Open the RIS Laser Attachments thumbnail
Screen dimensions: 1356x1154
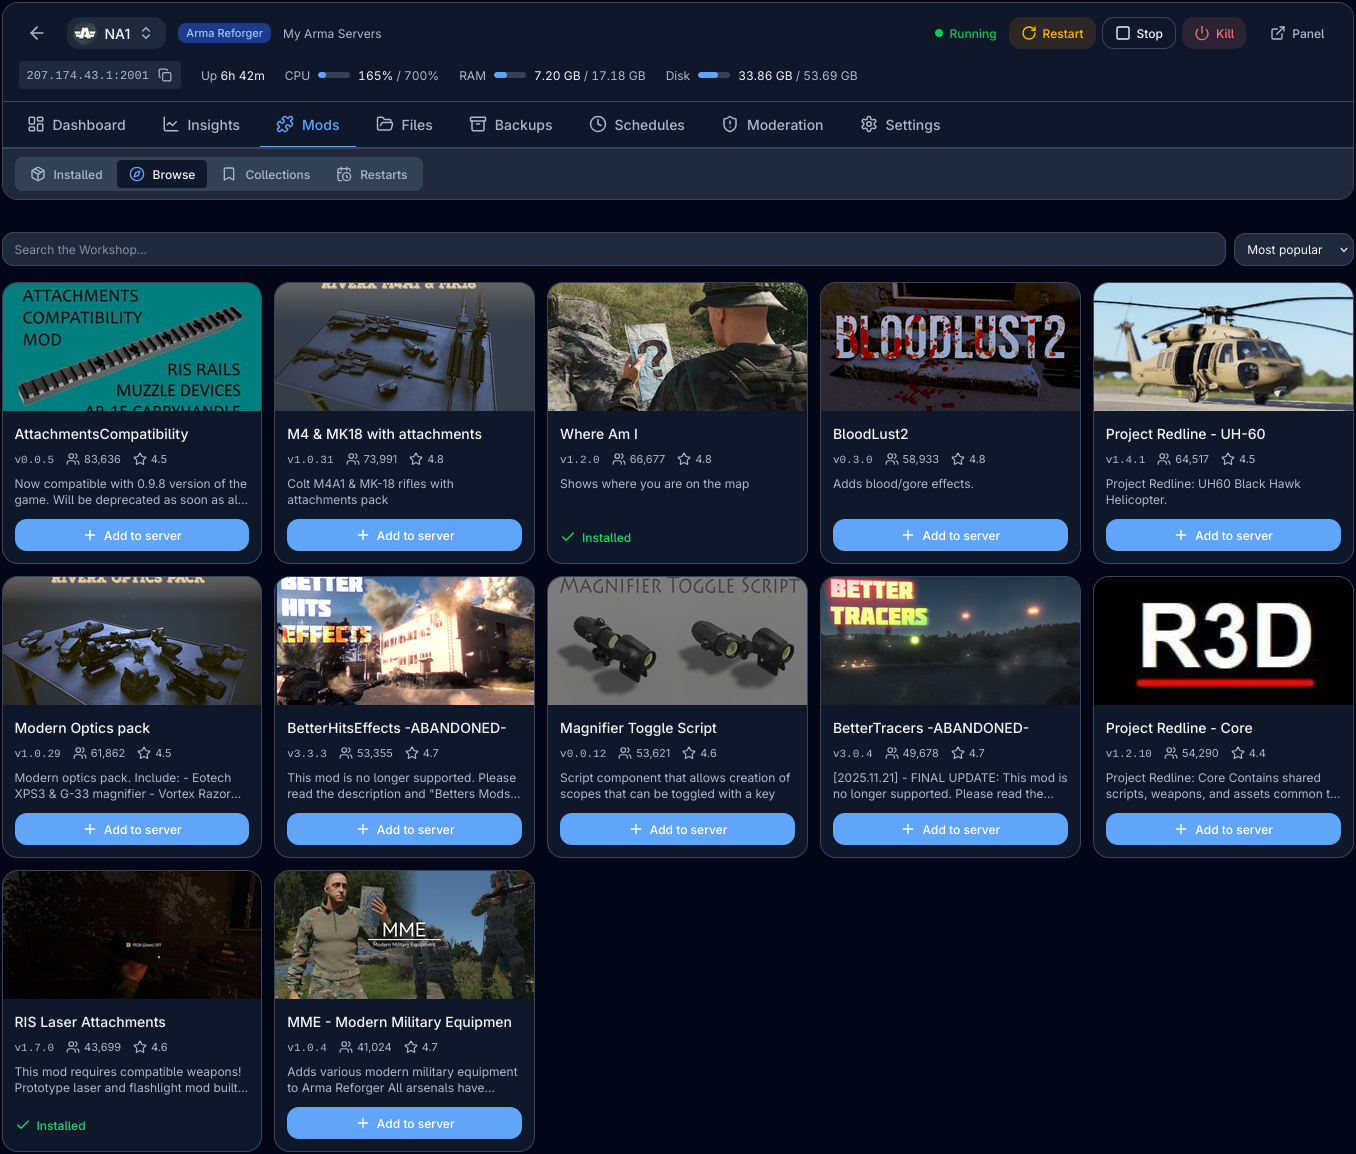pyautogui.click(x=132, y=935)
